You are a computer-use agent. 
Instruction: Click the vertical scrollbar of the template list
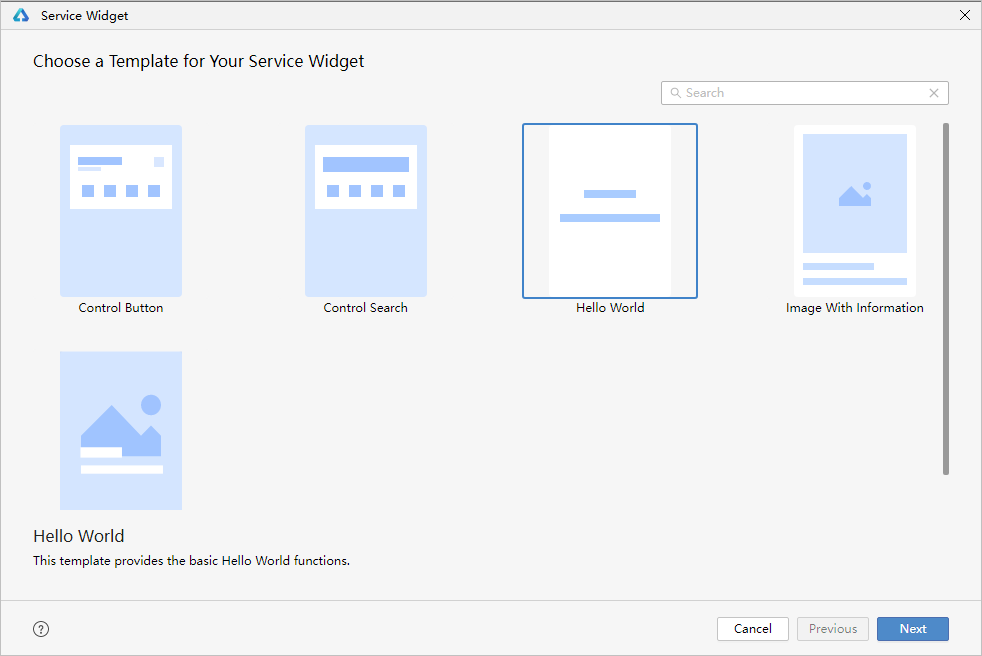tap(946, 300)
